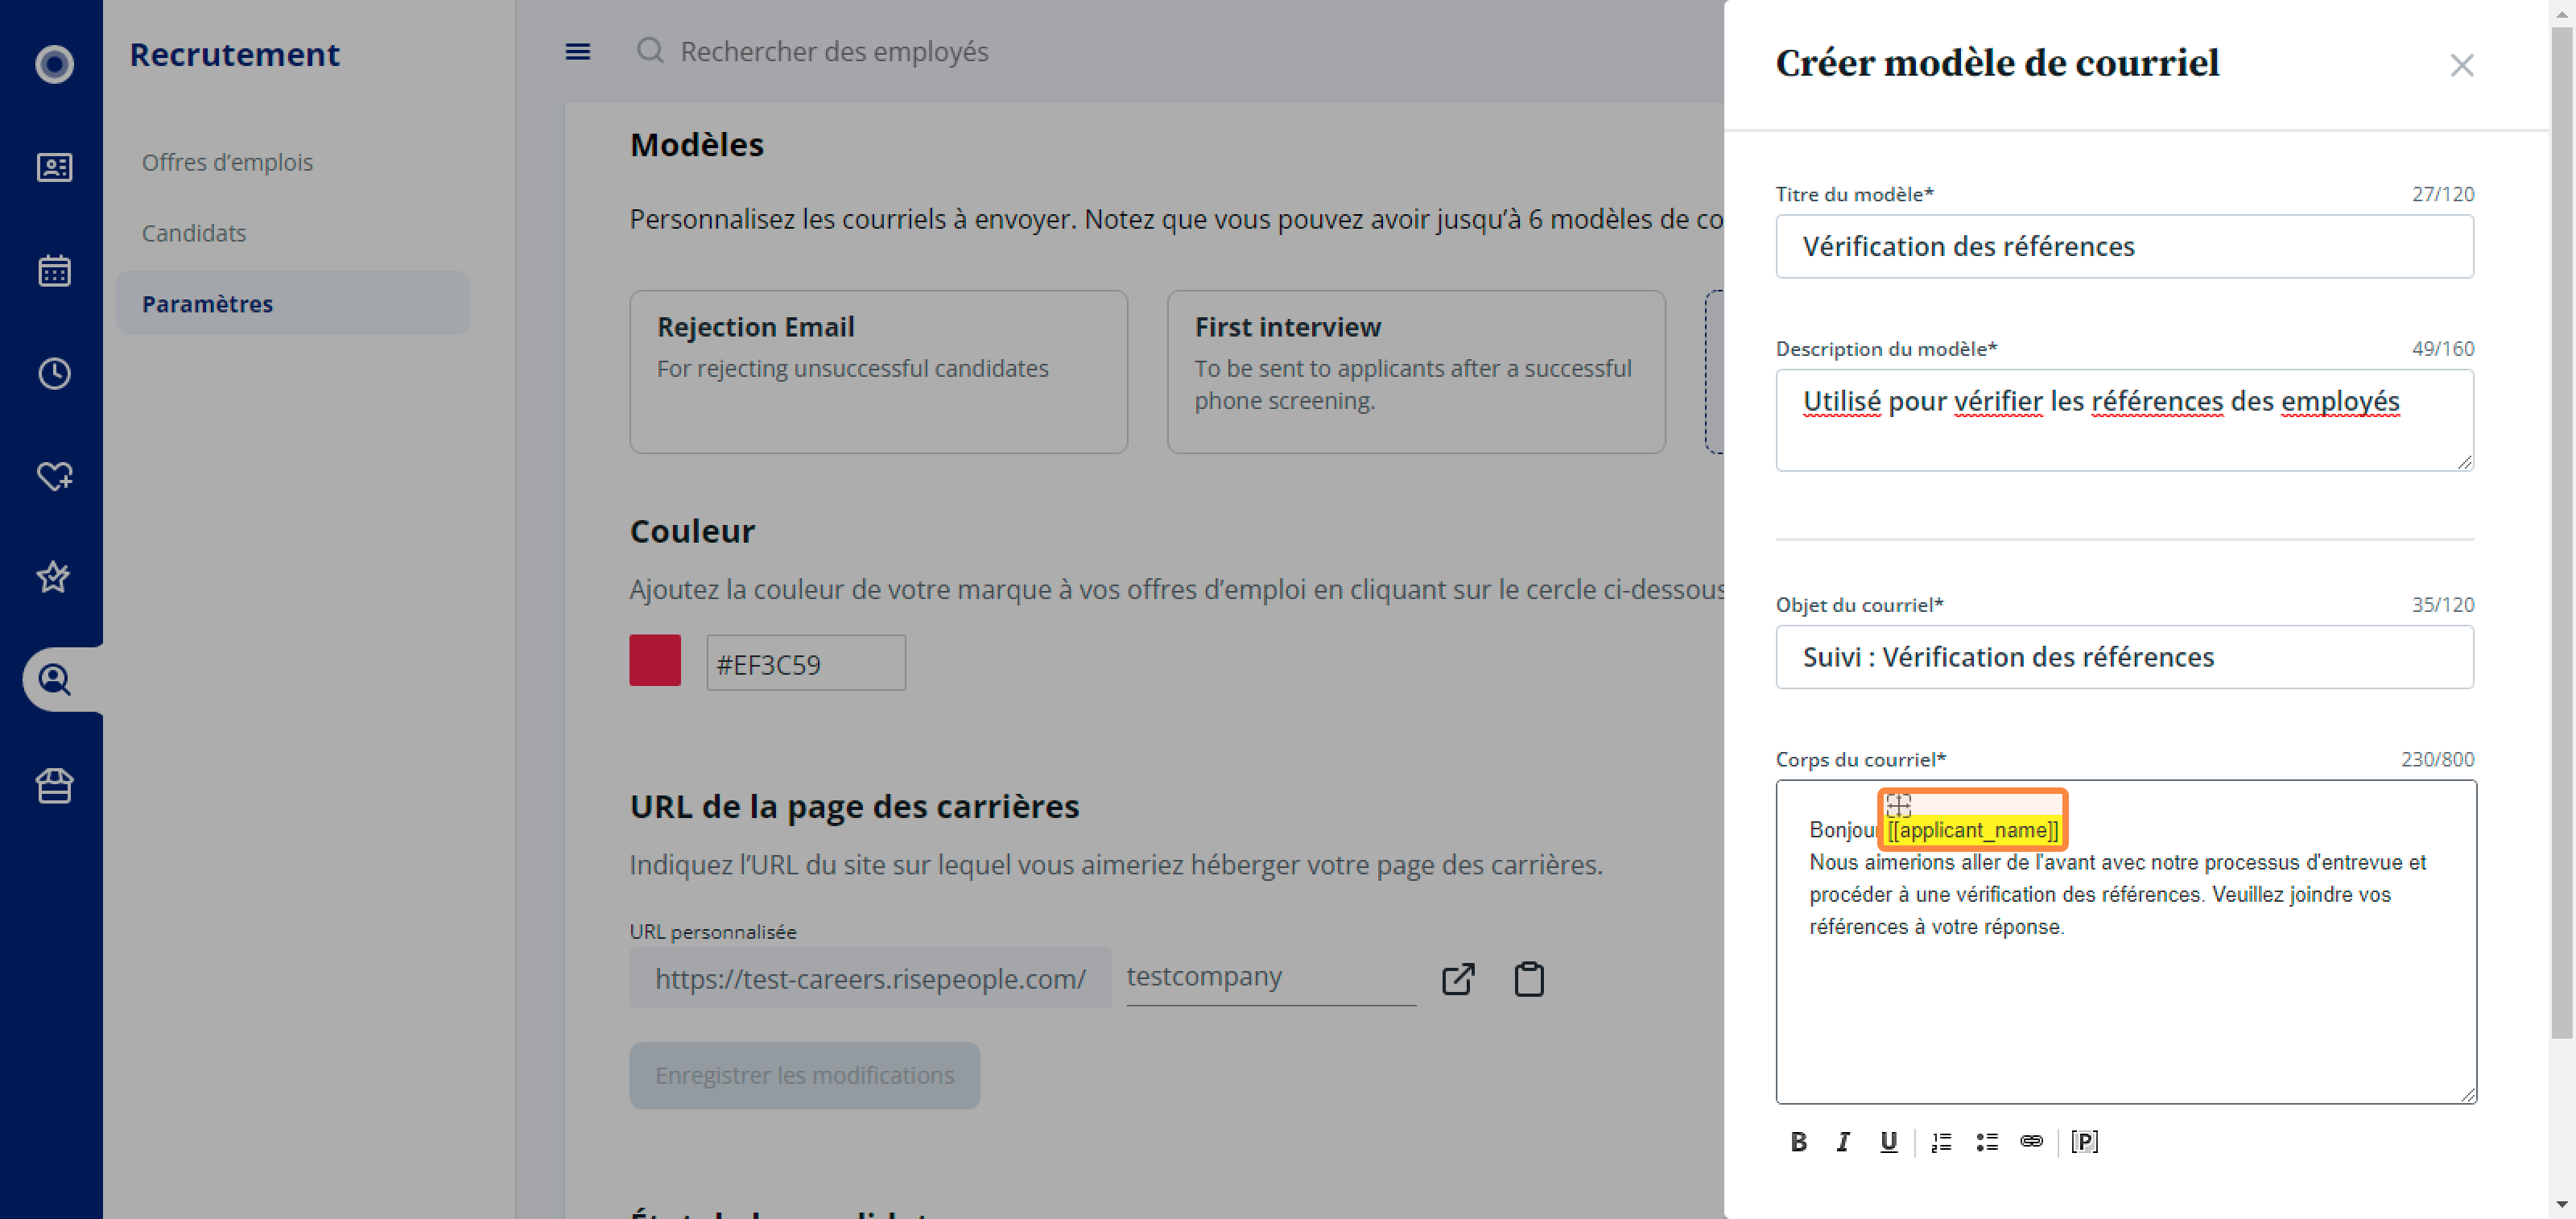Open the gift box store icon
2576x1219 pixels.
[54, 786]
